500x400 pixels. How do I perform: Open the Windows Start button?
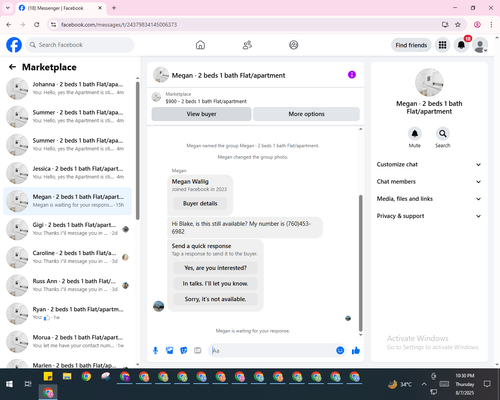click(x=9, y=384)
